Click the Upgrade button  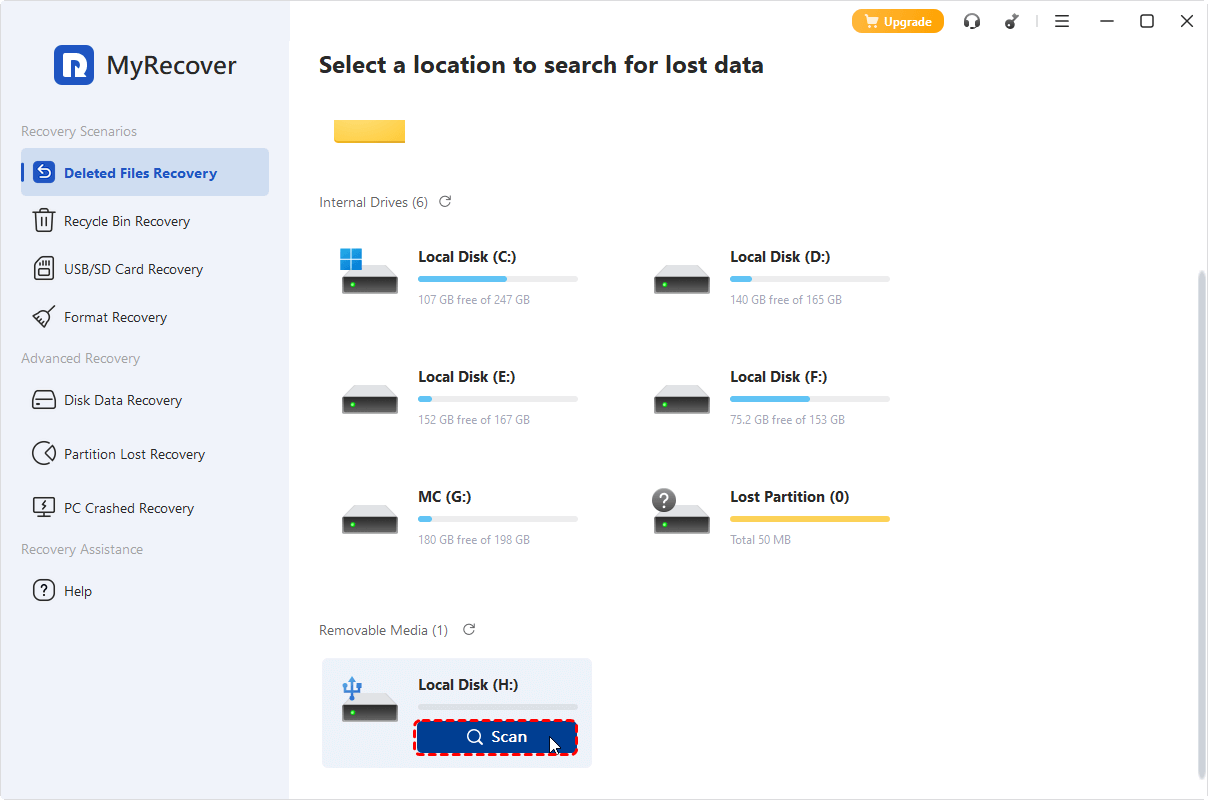[897, 21]
